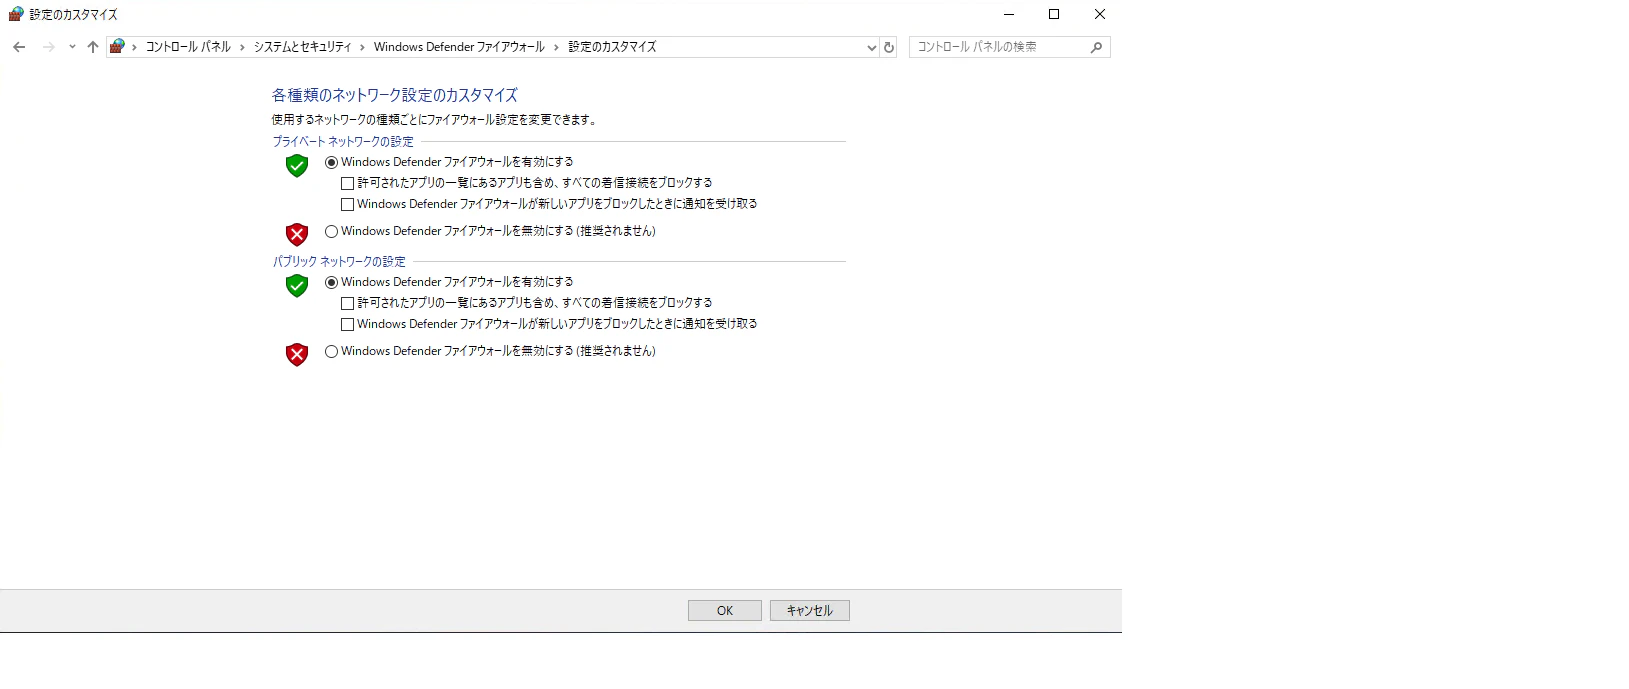Go up one level arrow
The image size is (1629, 689).
(93, 47)
